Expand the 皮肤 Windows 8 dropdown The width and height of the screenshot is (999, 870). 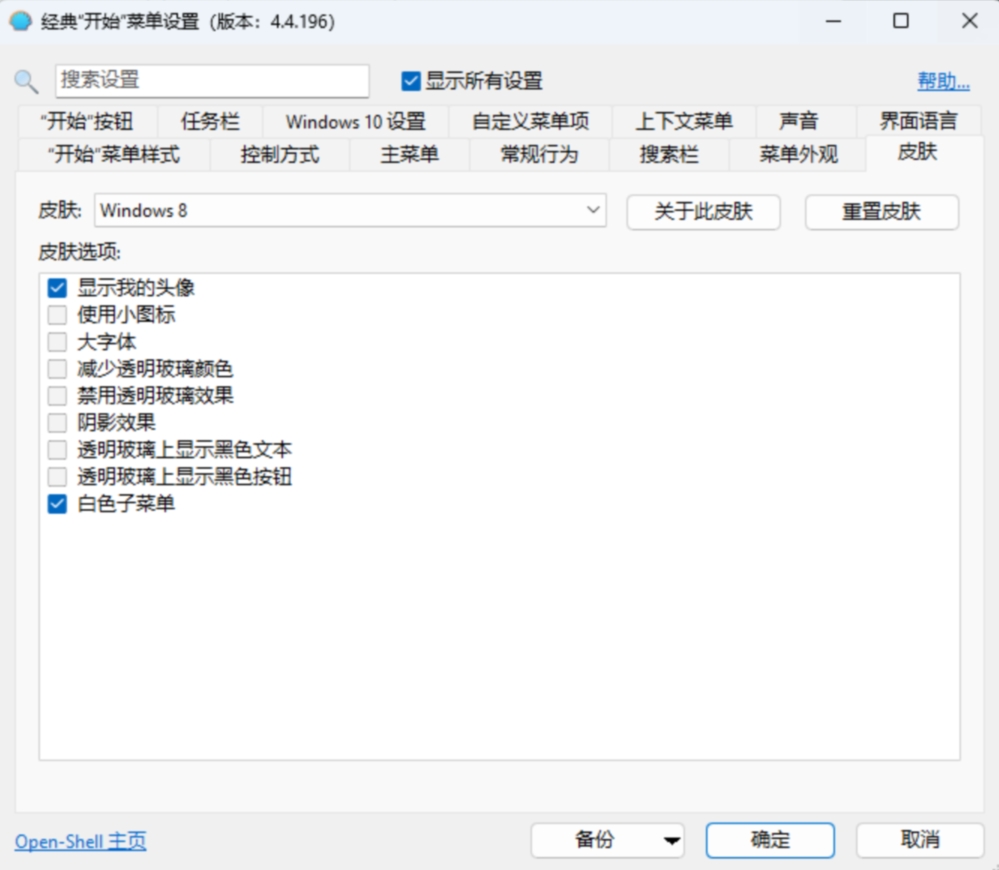(350, 210)
